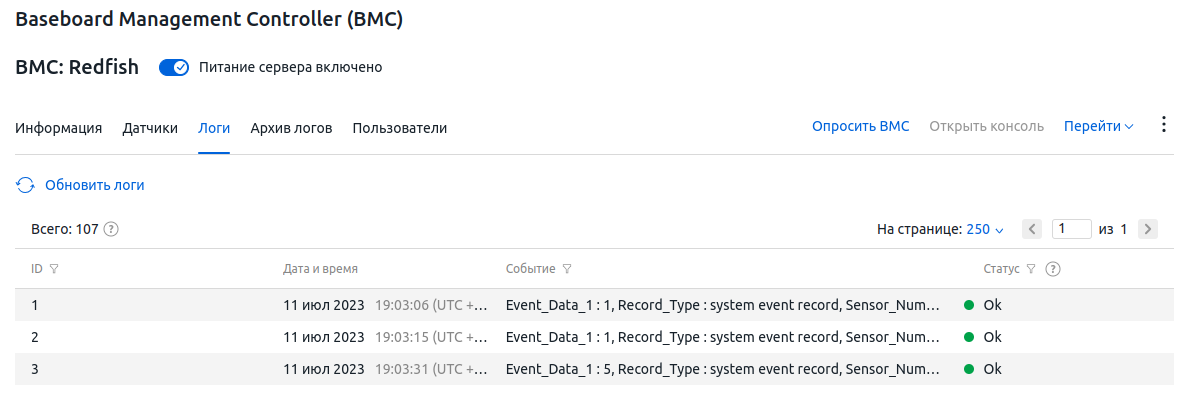1191x393 pixels.
Task: Open the ID column filter icon
Action: (x=54, y=268)
